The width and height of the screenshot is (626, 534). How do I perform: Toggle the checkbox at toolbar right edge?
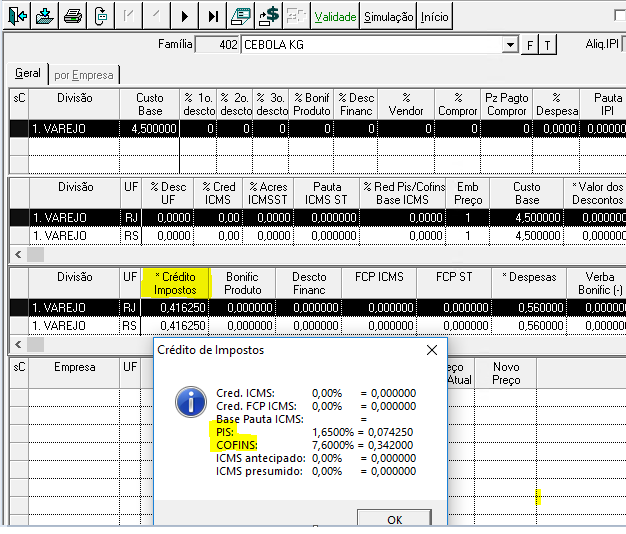(x=620, y=16)
